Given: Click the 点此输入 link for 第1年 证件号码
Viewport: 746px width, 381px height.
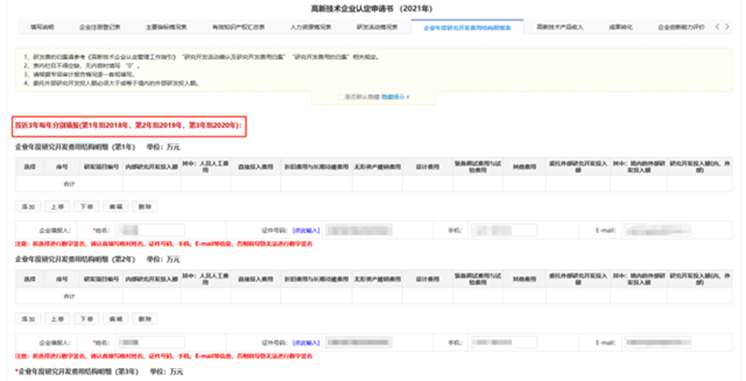Looking at the screenshot, I should tap(306, 230).
